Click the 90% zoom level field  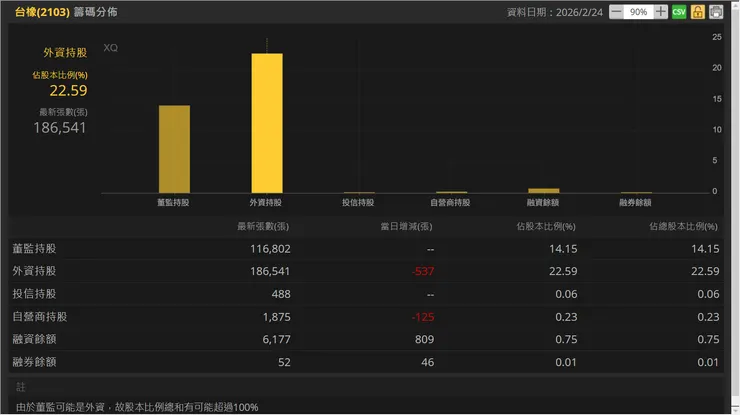638,12
